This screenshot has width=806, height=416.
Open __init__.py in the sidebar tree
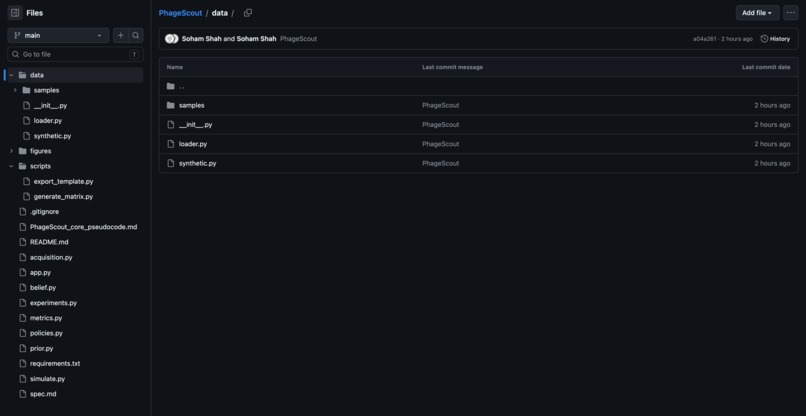[x=50, y=105]
